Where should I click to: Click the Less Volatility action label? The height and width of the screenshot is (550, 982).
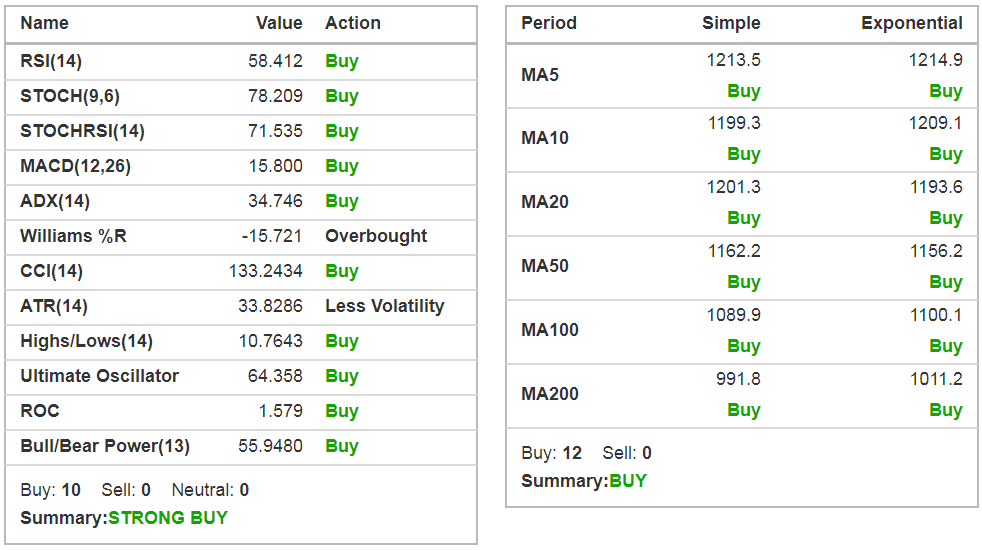[x=384, y=306]
